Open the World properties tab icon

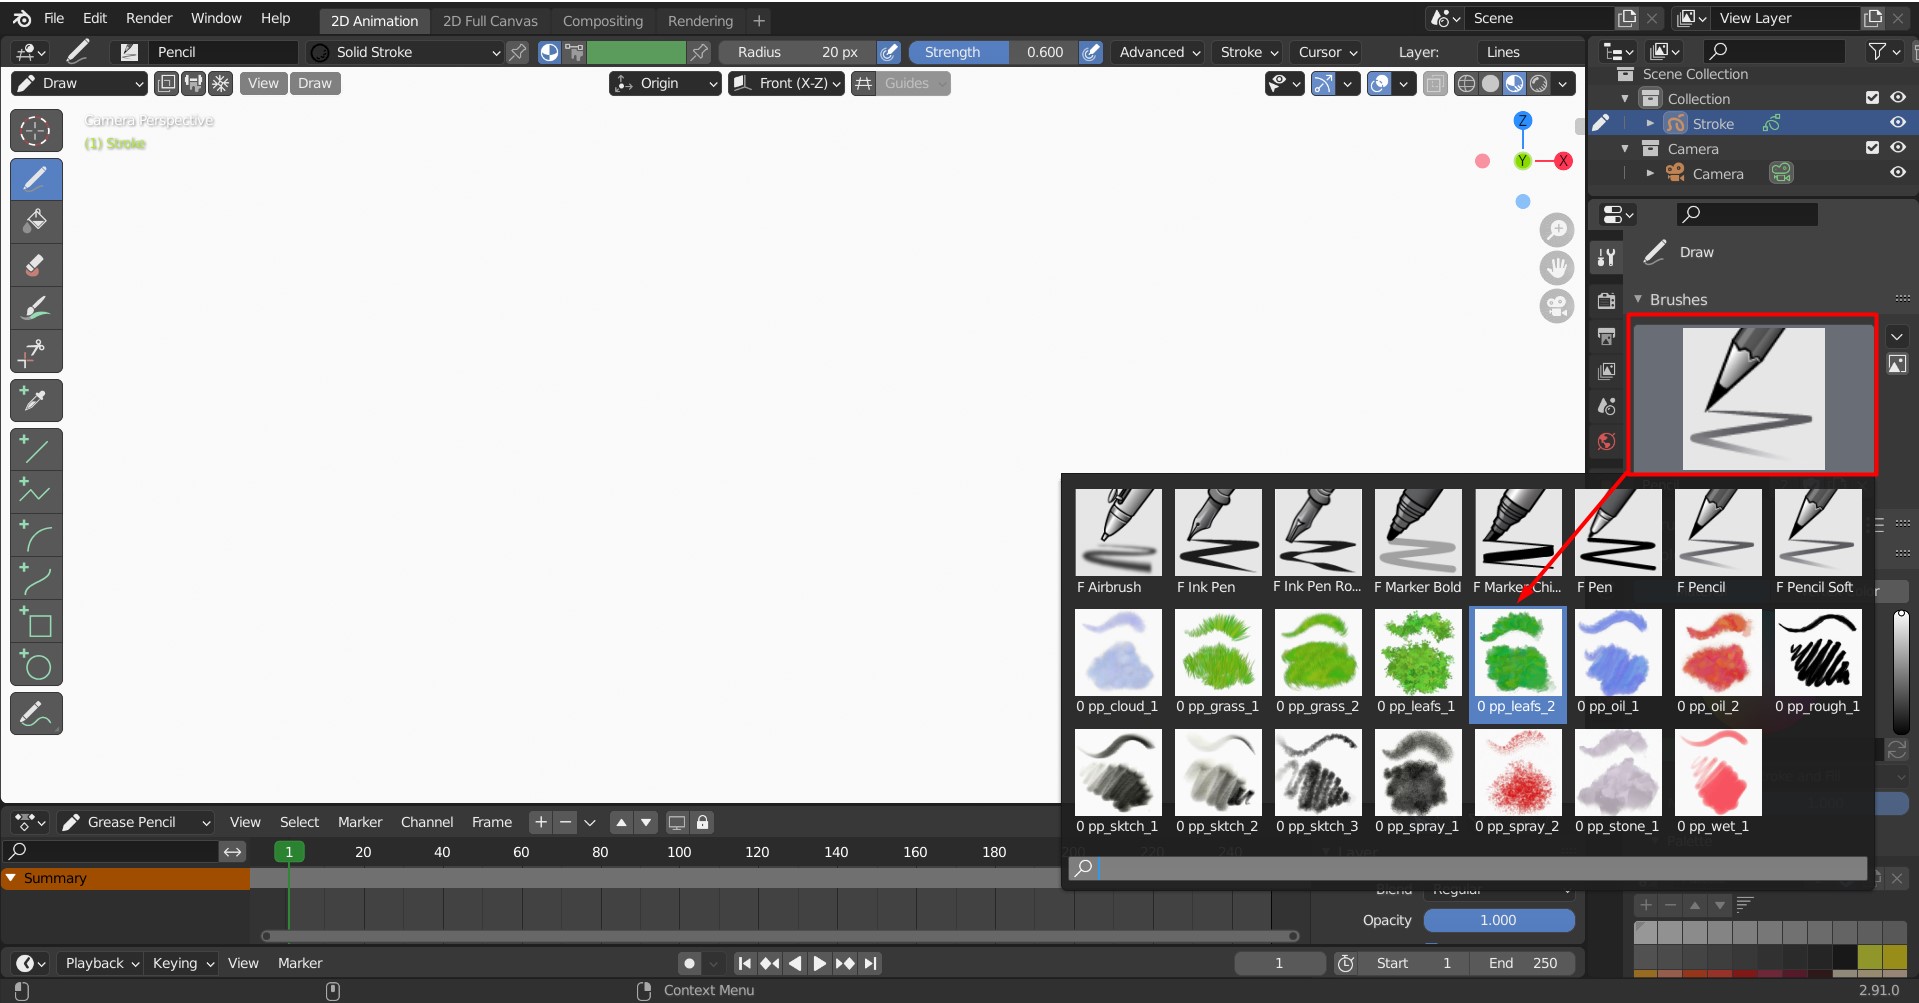(1607, 441)
